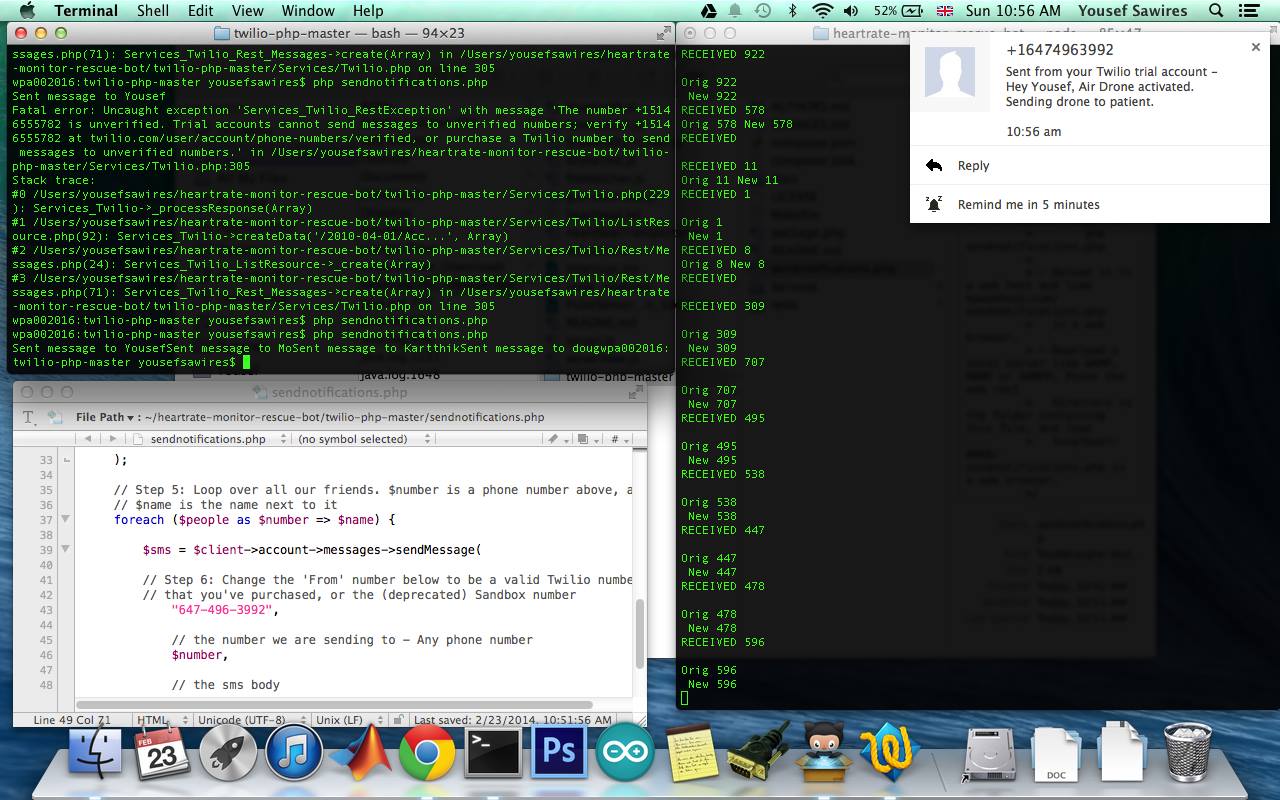Open the serial port cable app in Dock
This screenshot has height=800, width=1280.
pyautogui.click(x=758, y=751)
